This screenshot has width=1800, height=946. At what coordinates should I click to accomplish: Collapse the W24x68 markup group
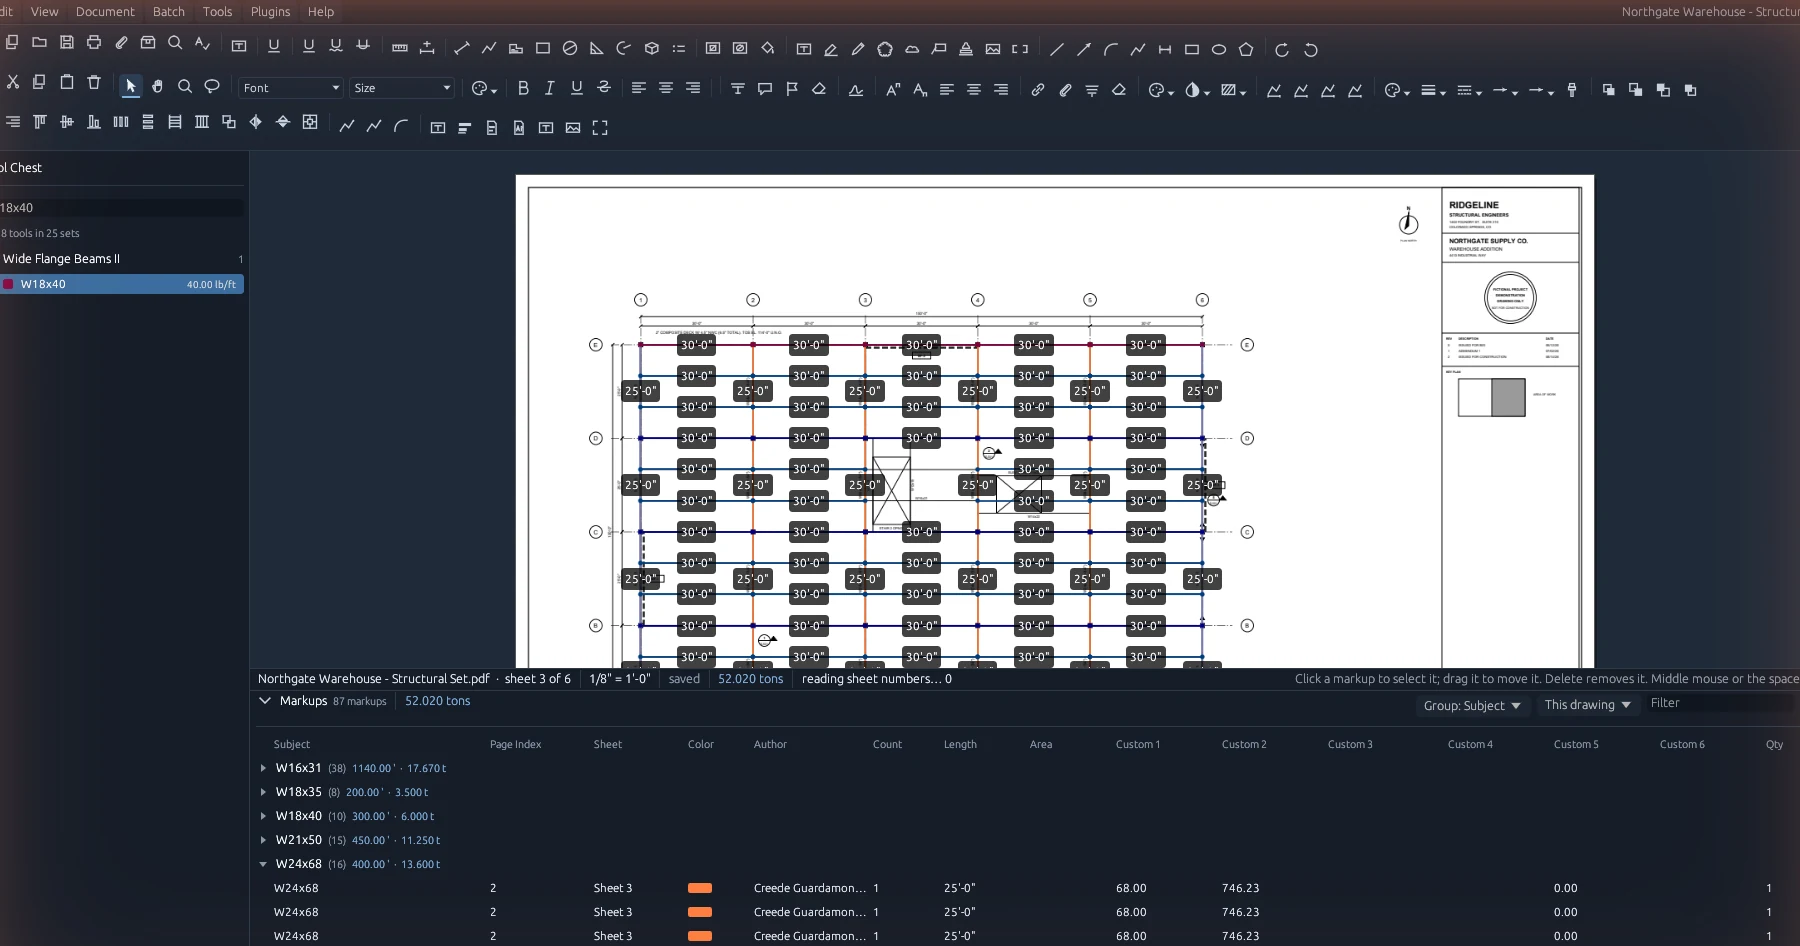(263, 864)
